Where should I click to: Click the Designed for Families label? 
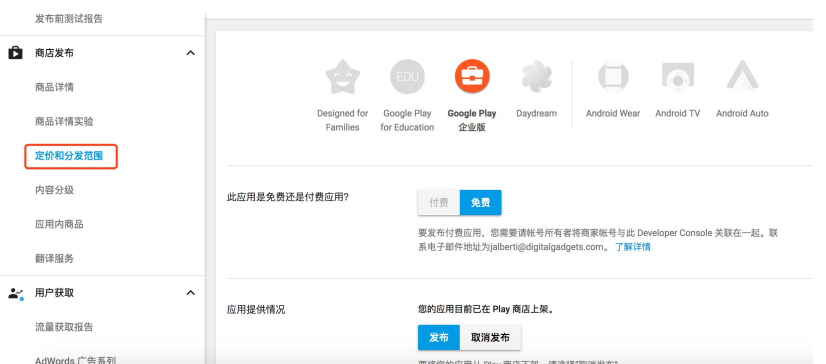tap(342, 120)
